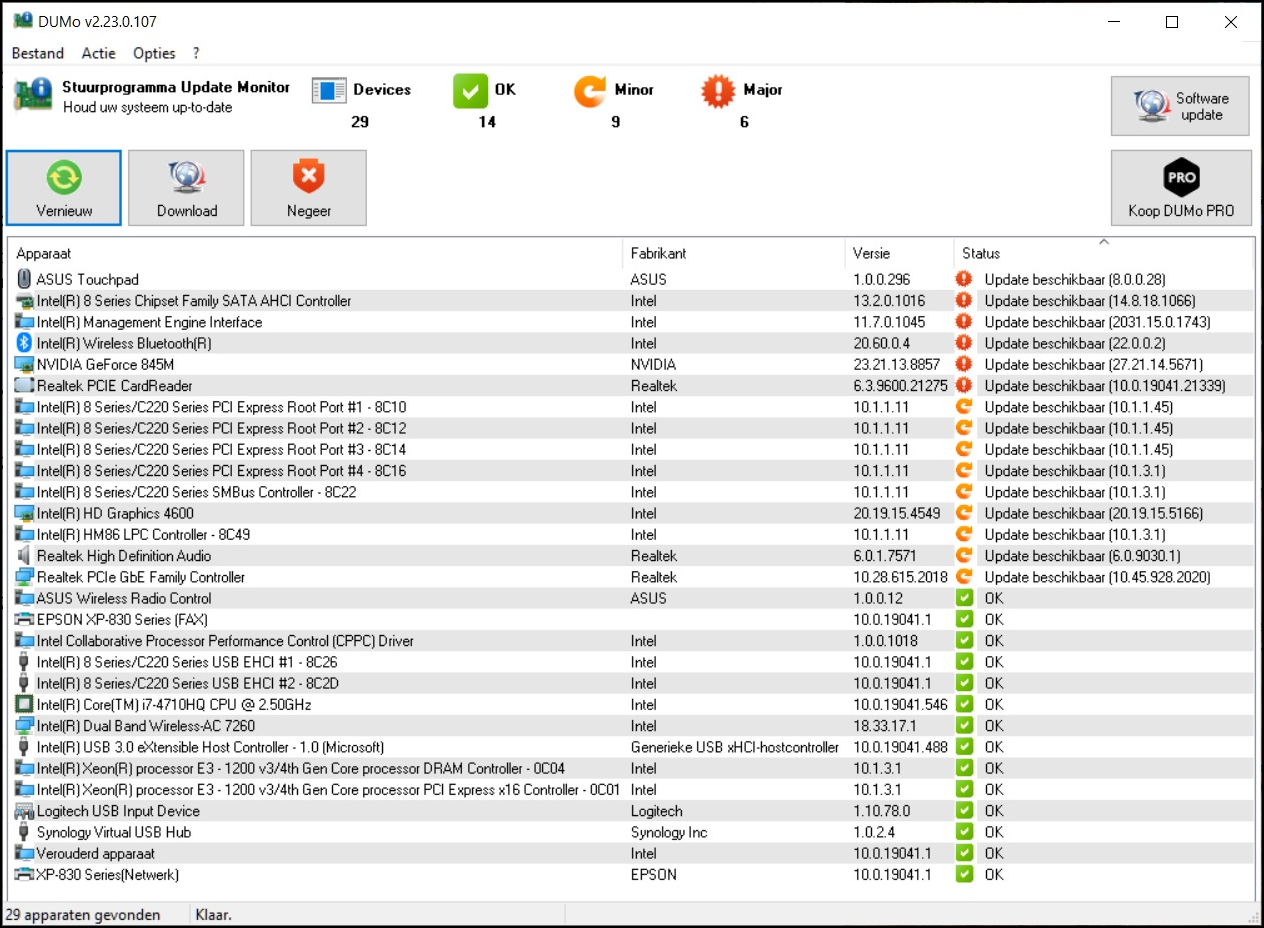Sort the list by the Versie column header
The height and width of the screenshot is (928, 1264).
pos(900,253)
